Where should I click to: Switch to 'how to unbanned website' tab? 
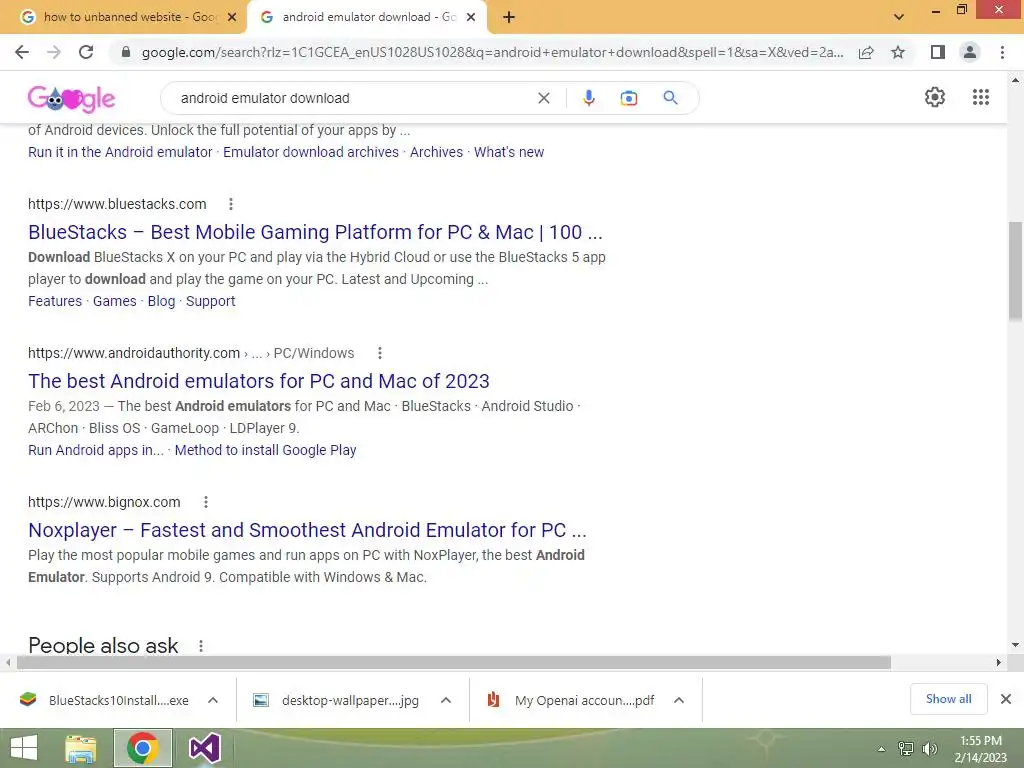(x=123, y=17)
